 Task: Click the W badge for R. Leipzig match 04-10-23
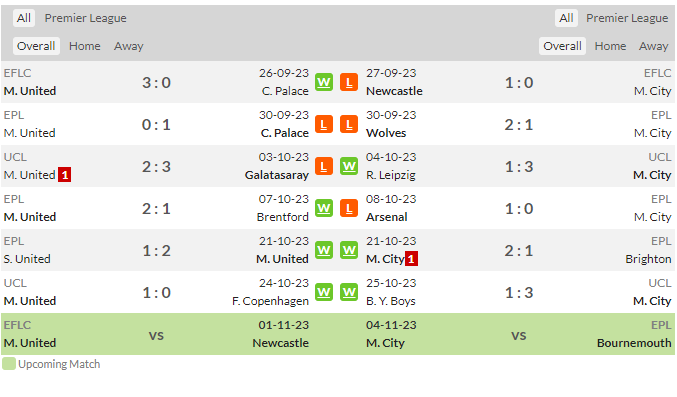[349, 166]
